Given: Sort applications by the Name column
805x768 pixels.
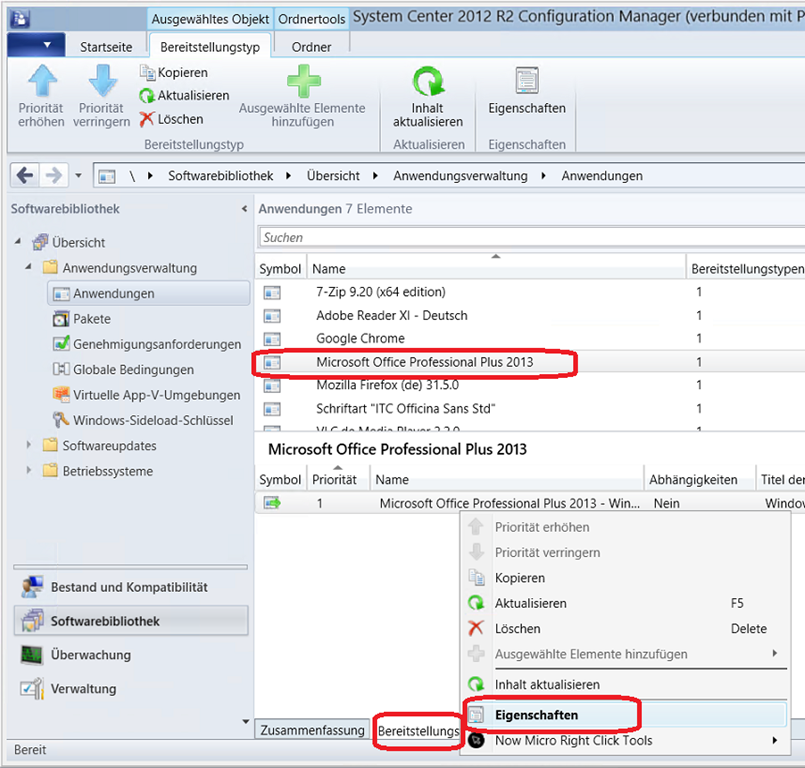Looking at the screenshot, I should pyautogui.click(x=496, y=268).
